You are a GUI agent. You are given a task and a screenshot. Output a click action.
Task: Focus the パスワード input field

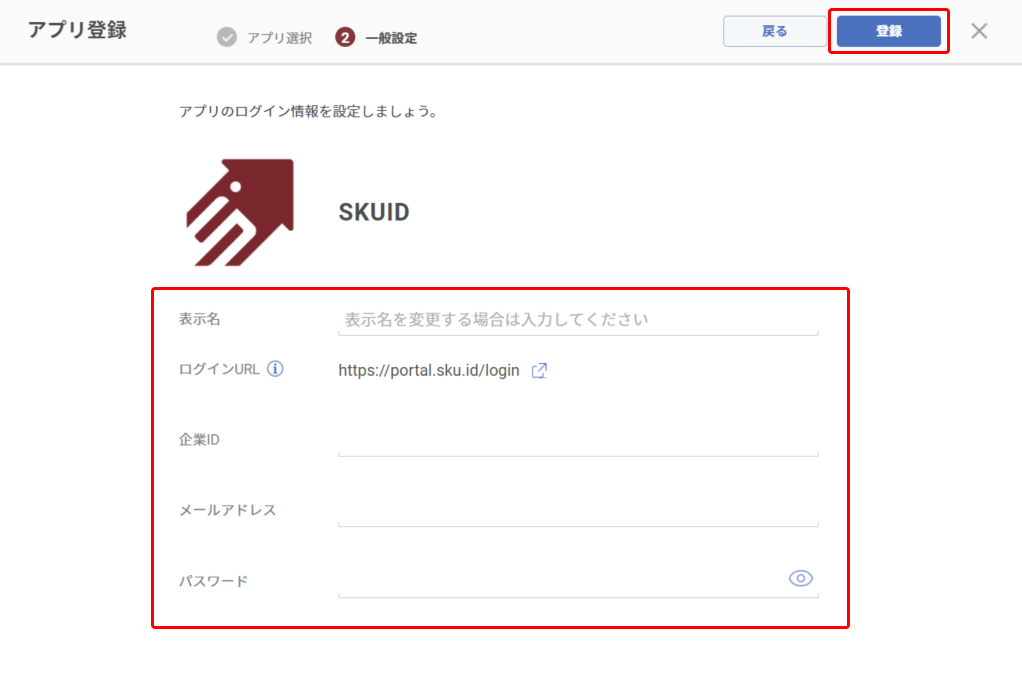[561, 581]
